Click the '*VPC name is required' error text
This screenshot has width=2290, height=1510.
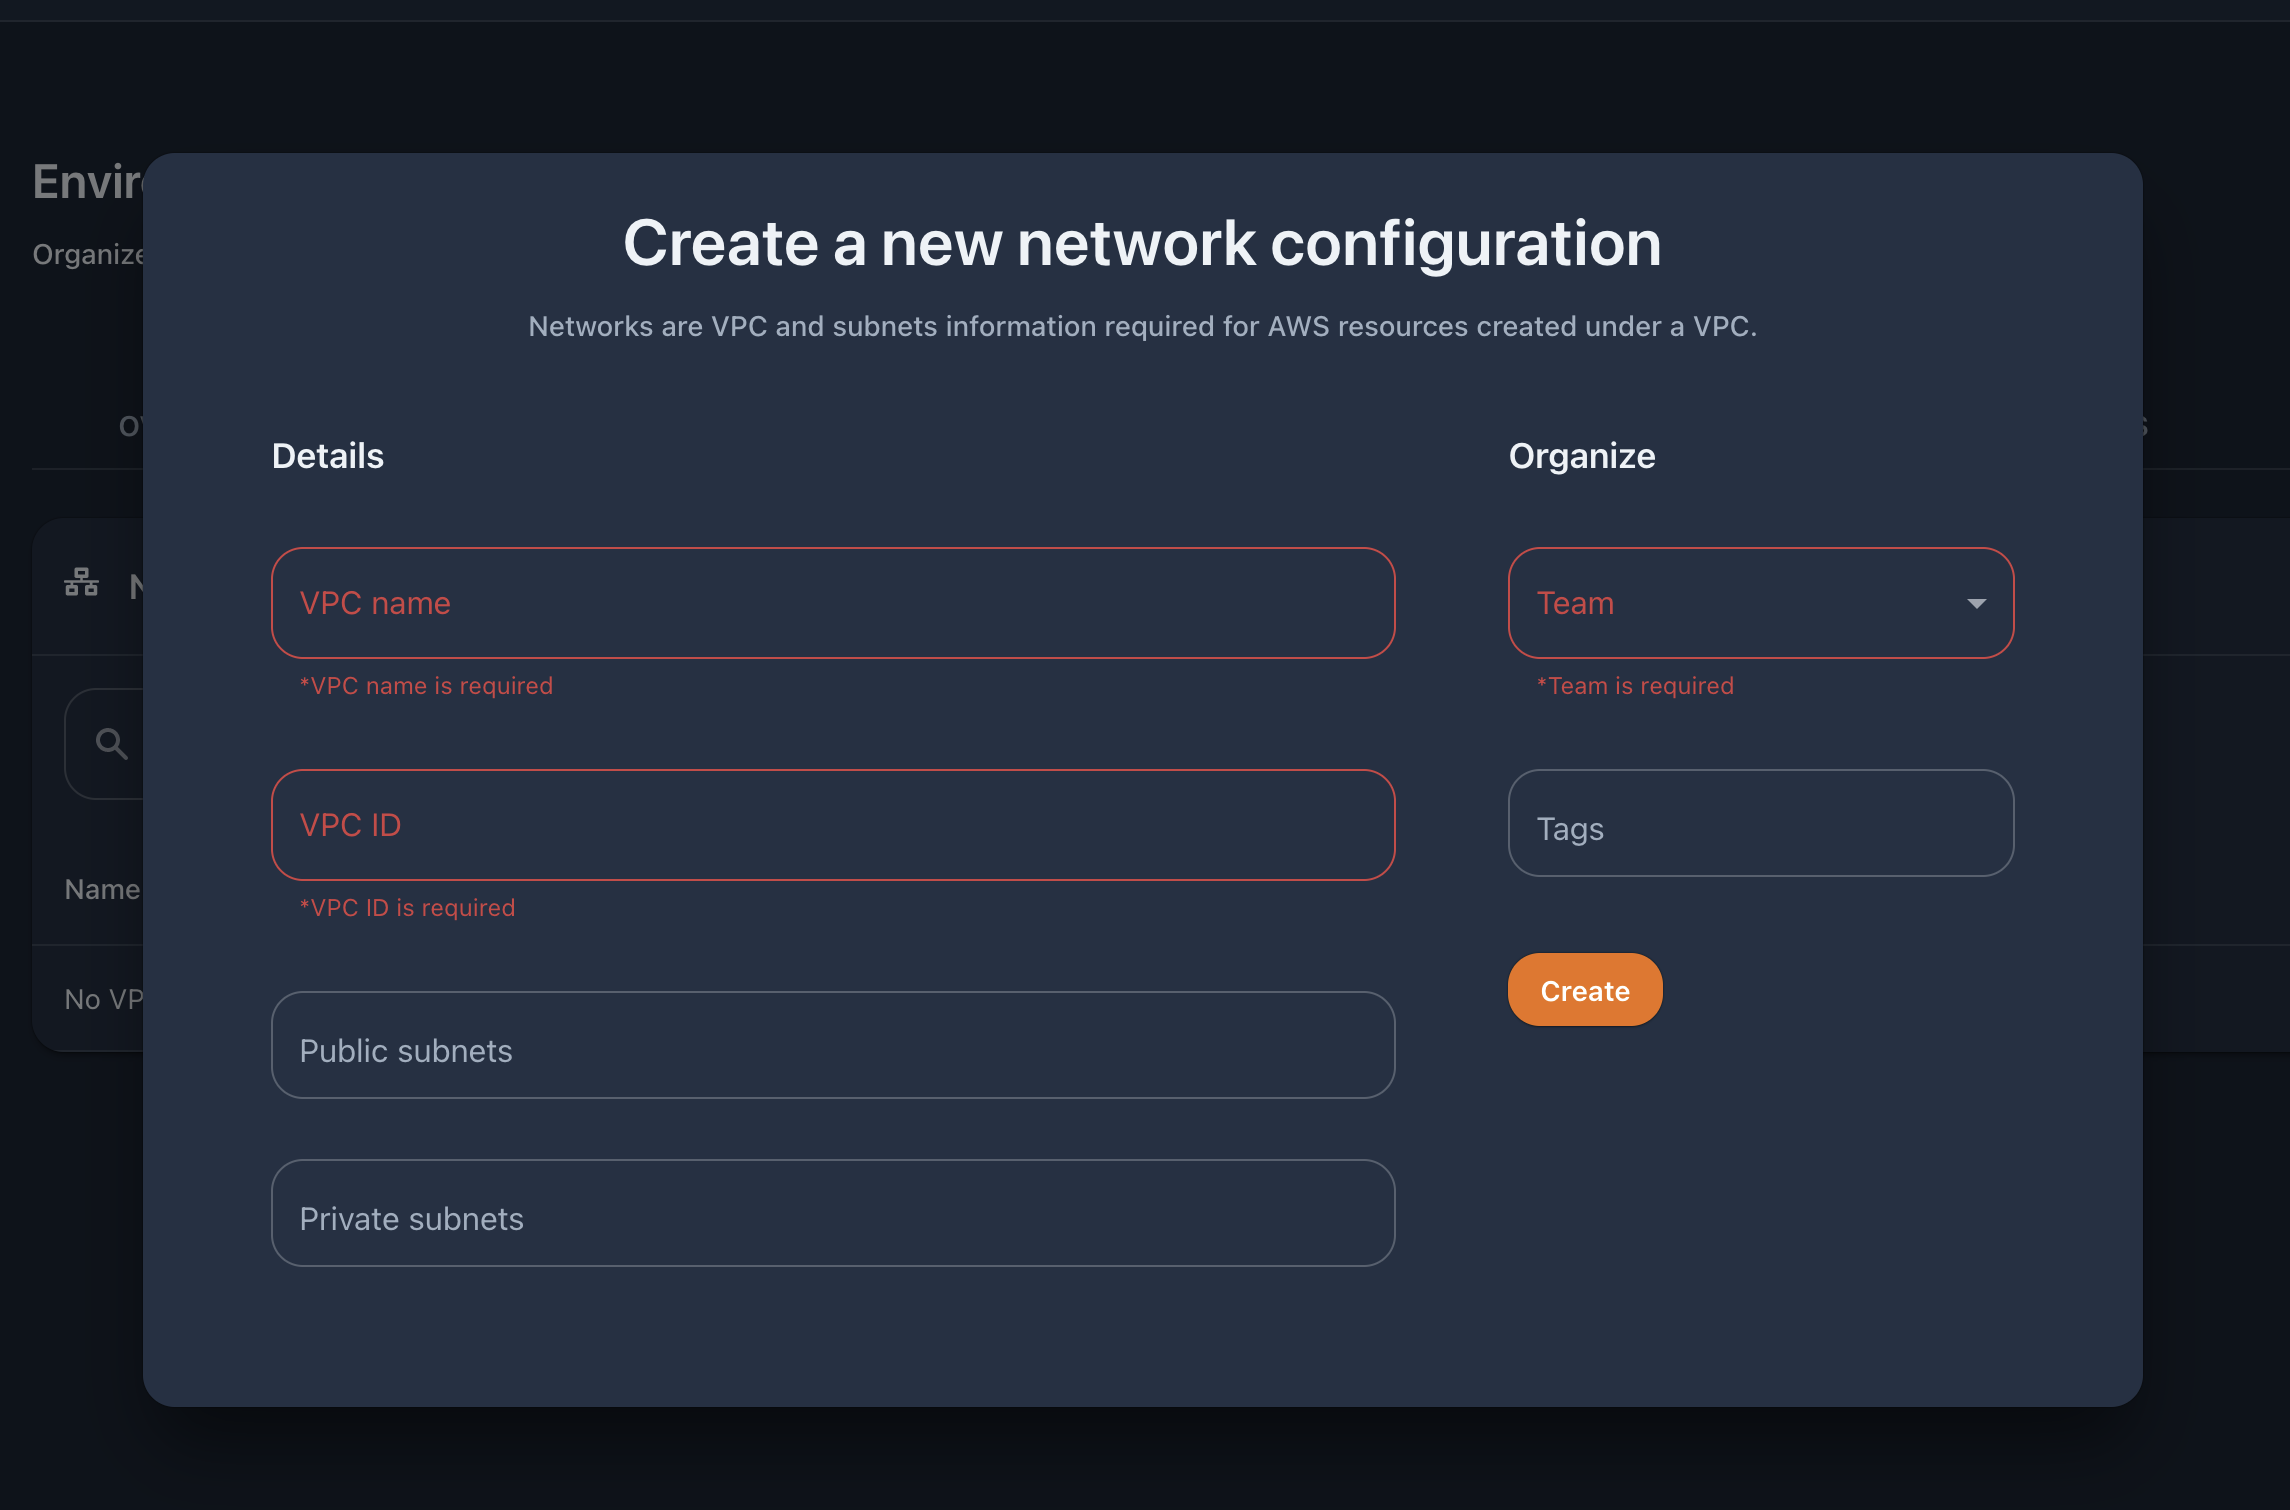(x=426, y=686)
